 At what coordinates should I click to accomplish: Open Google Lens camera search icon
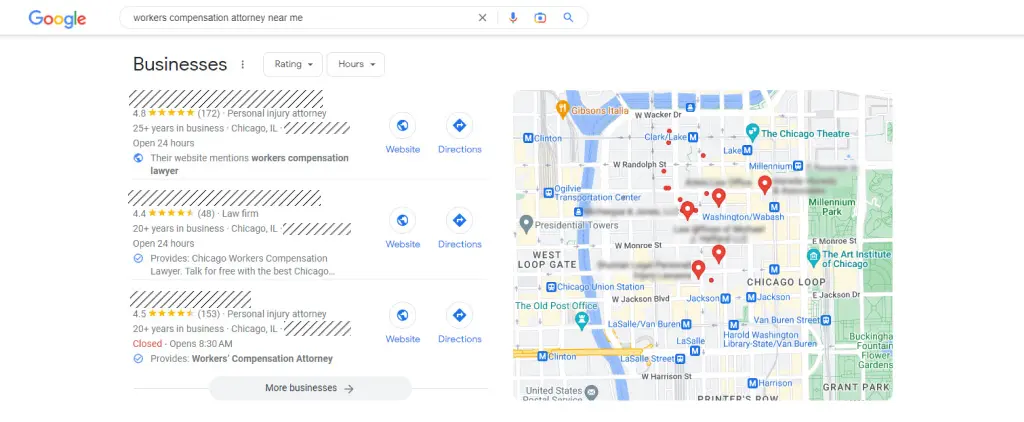(540, 18)
